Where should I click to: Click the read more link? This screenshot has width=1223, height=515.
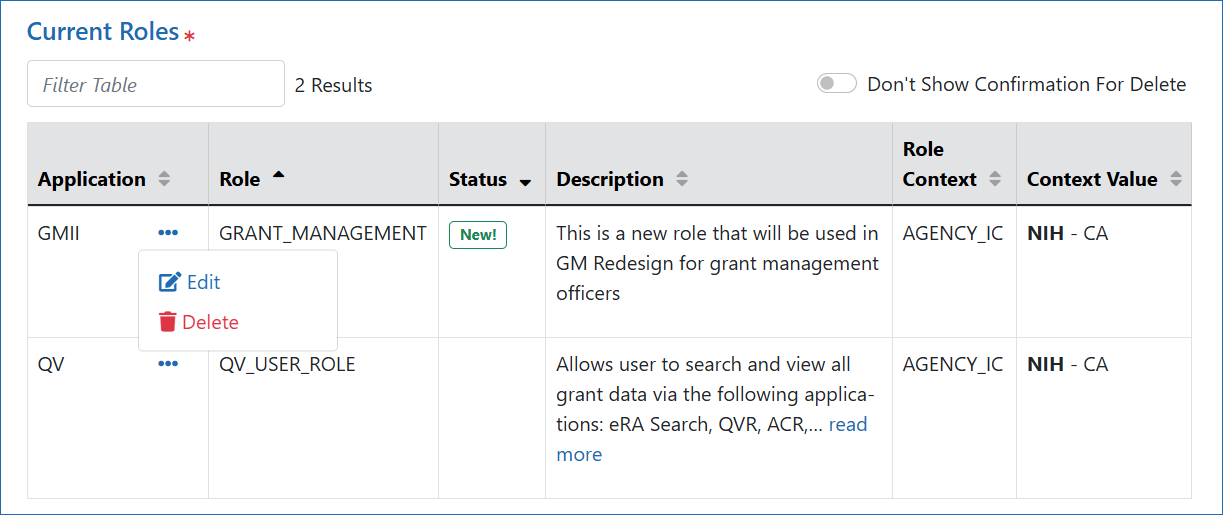tap(712, 439)
